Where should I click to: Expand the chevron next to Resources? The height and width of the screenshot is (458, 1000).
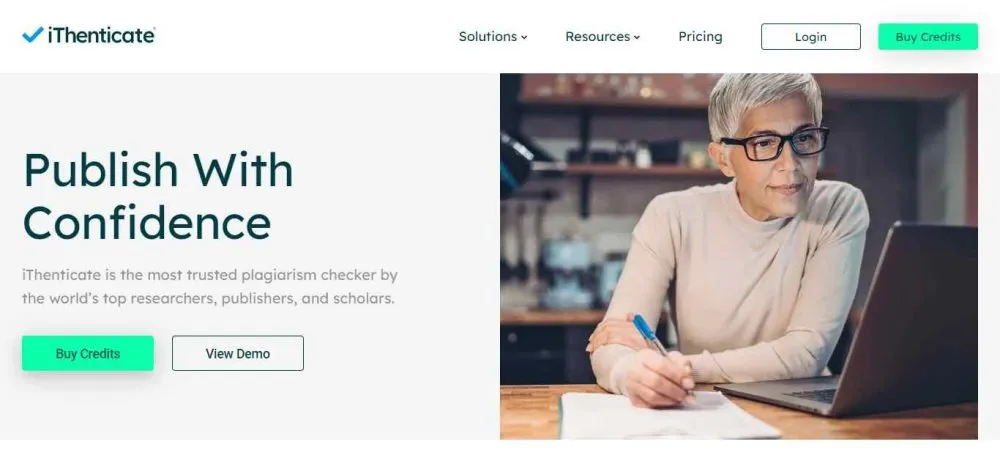point(637,38)
